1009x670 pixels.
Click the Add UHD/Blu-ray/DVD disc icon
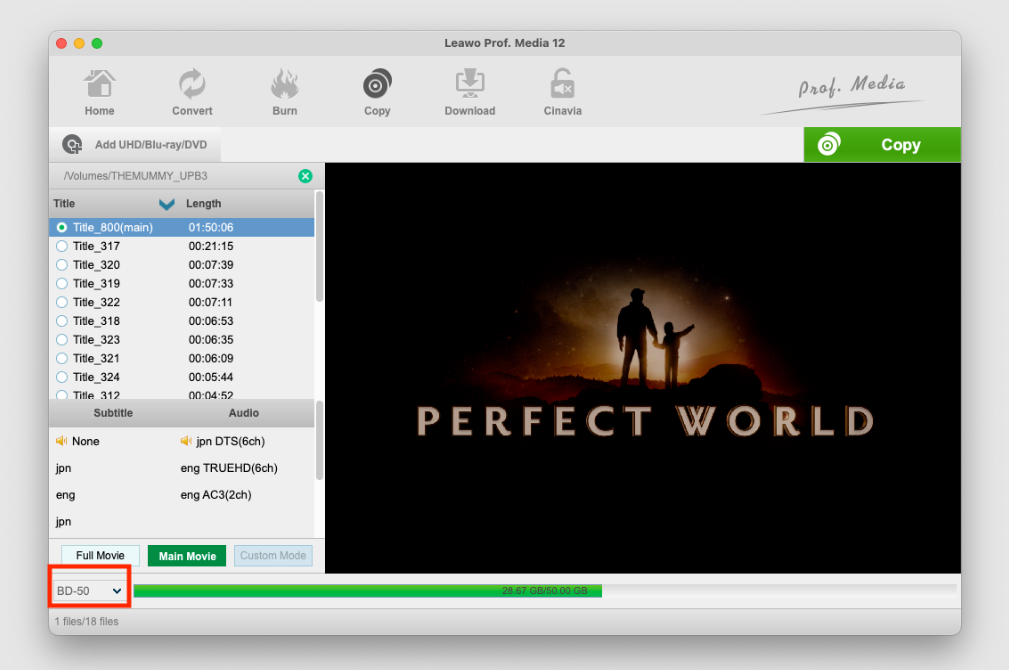(x=72, y=145)
